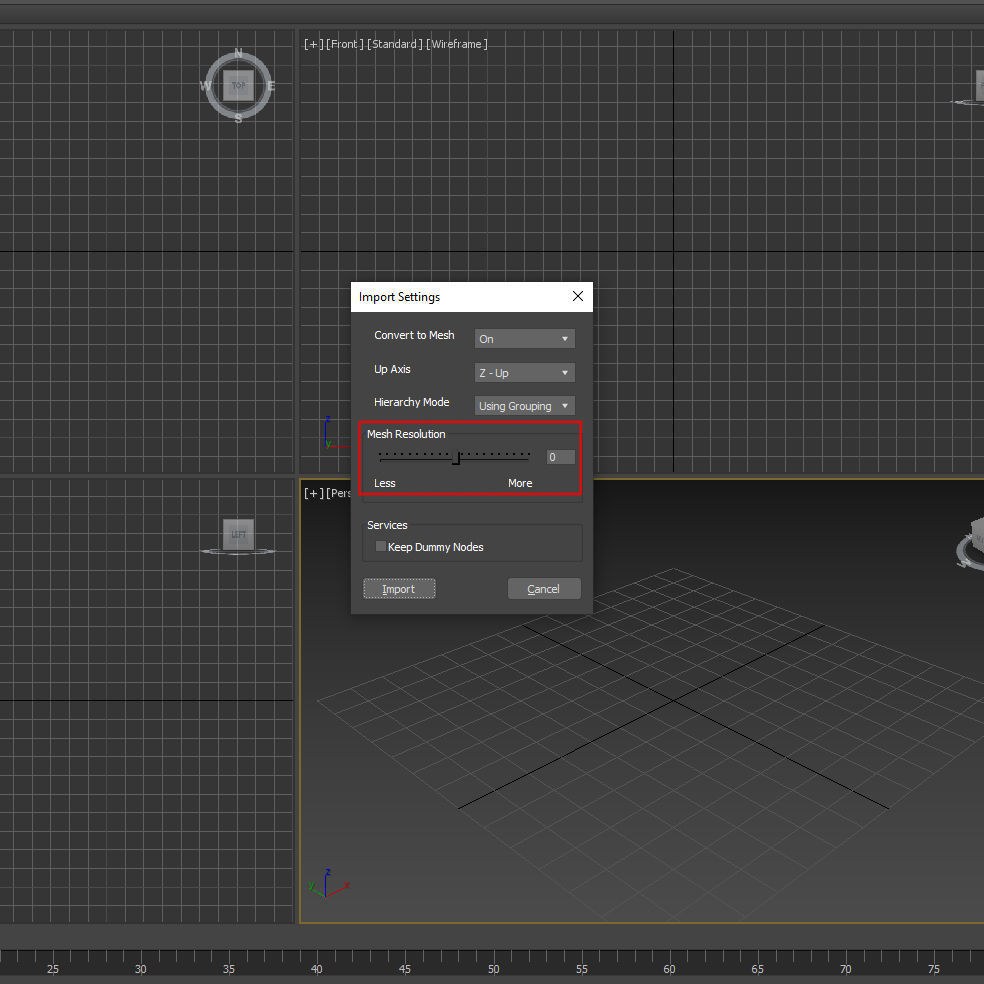Click the 'Less' label under Mesh Resolution
Image resolution: width=984 pixels, height=984 pixels.
pos(385,483)
